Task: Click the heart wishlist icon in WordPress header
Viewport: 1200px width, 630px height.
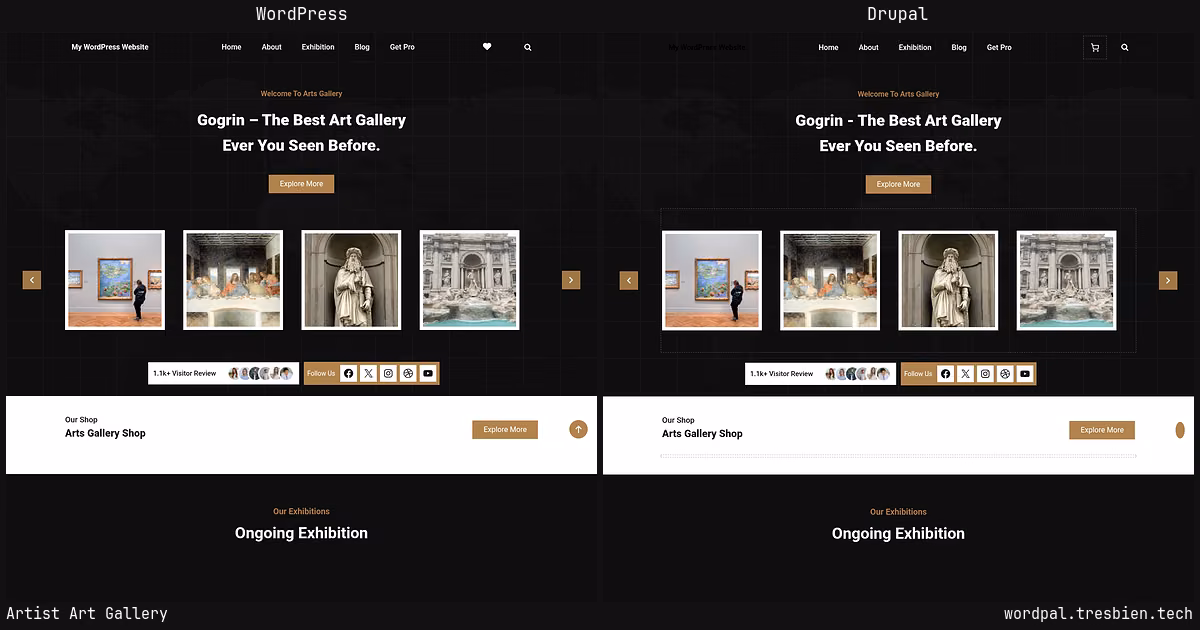Action: click(x=487, y=47)
